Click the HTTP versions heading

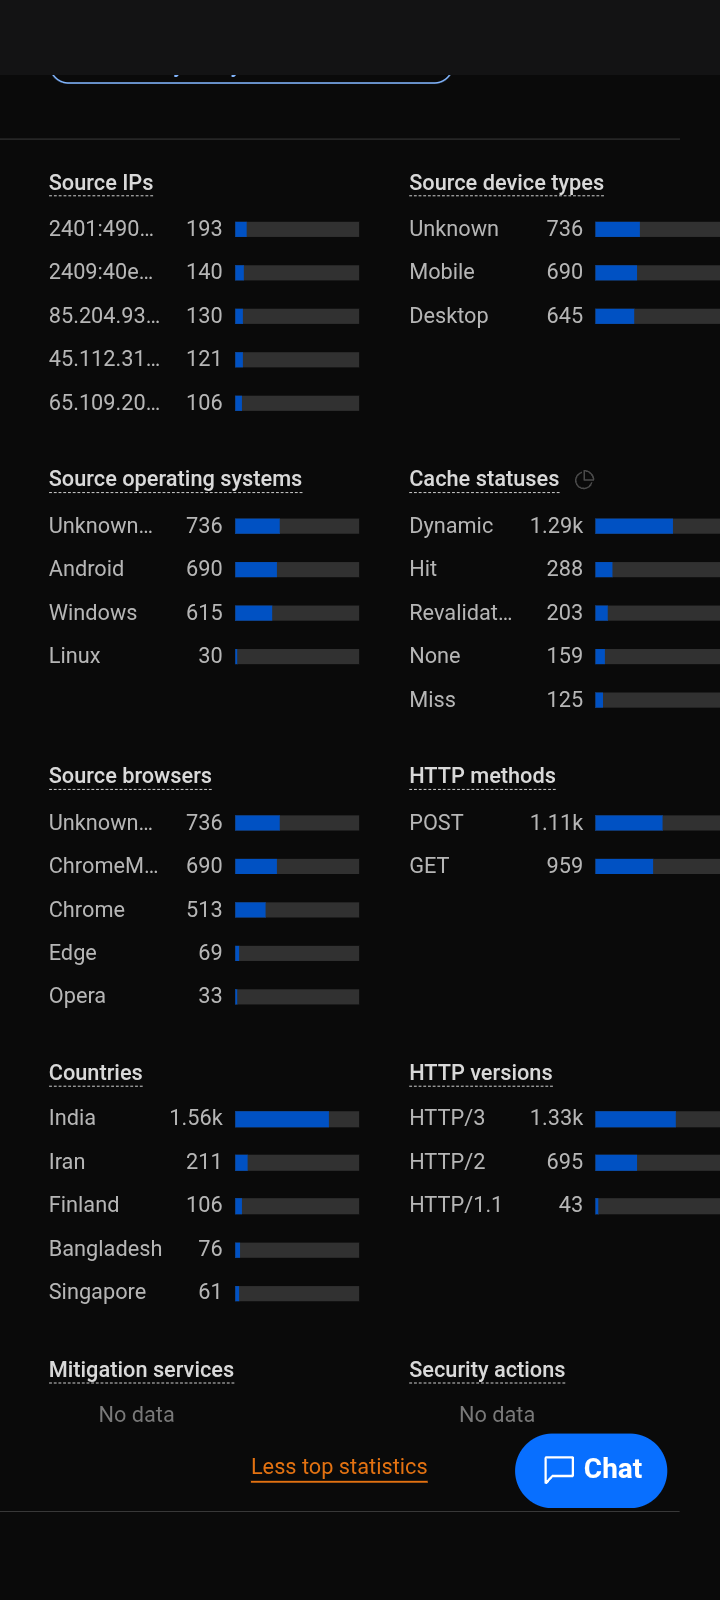coord(480,1073)
